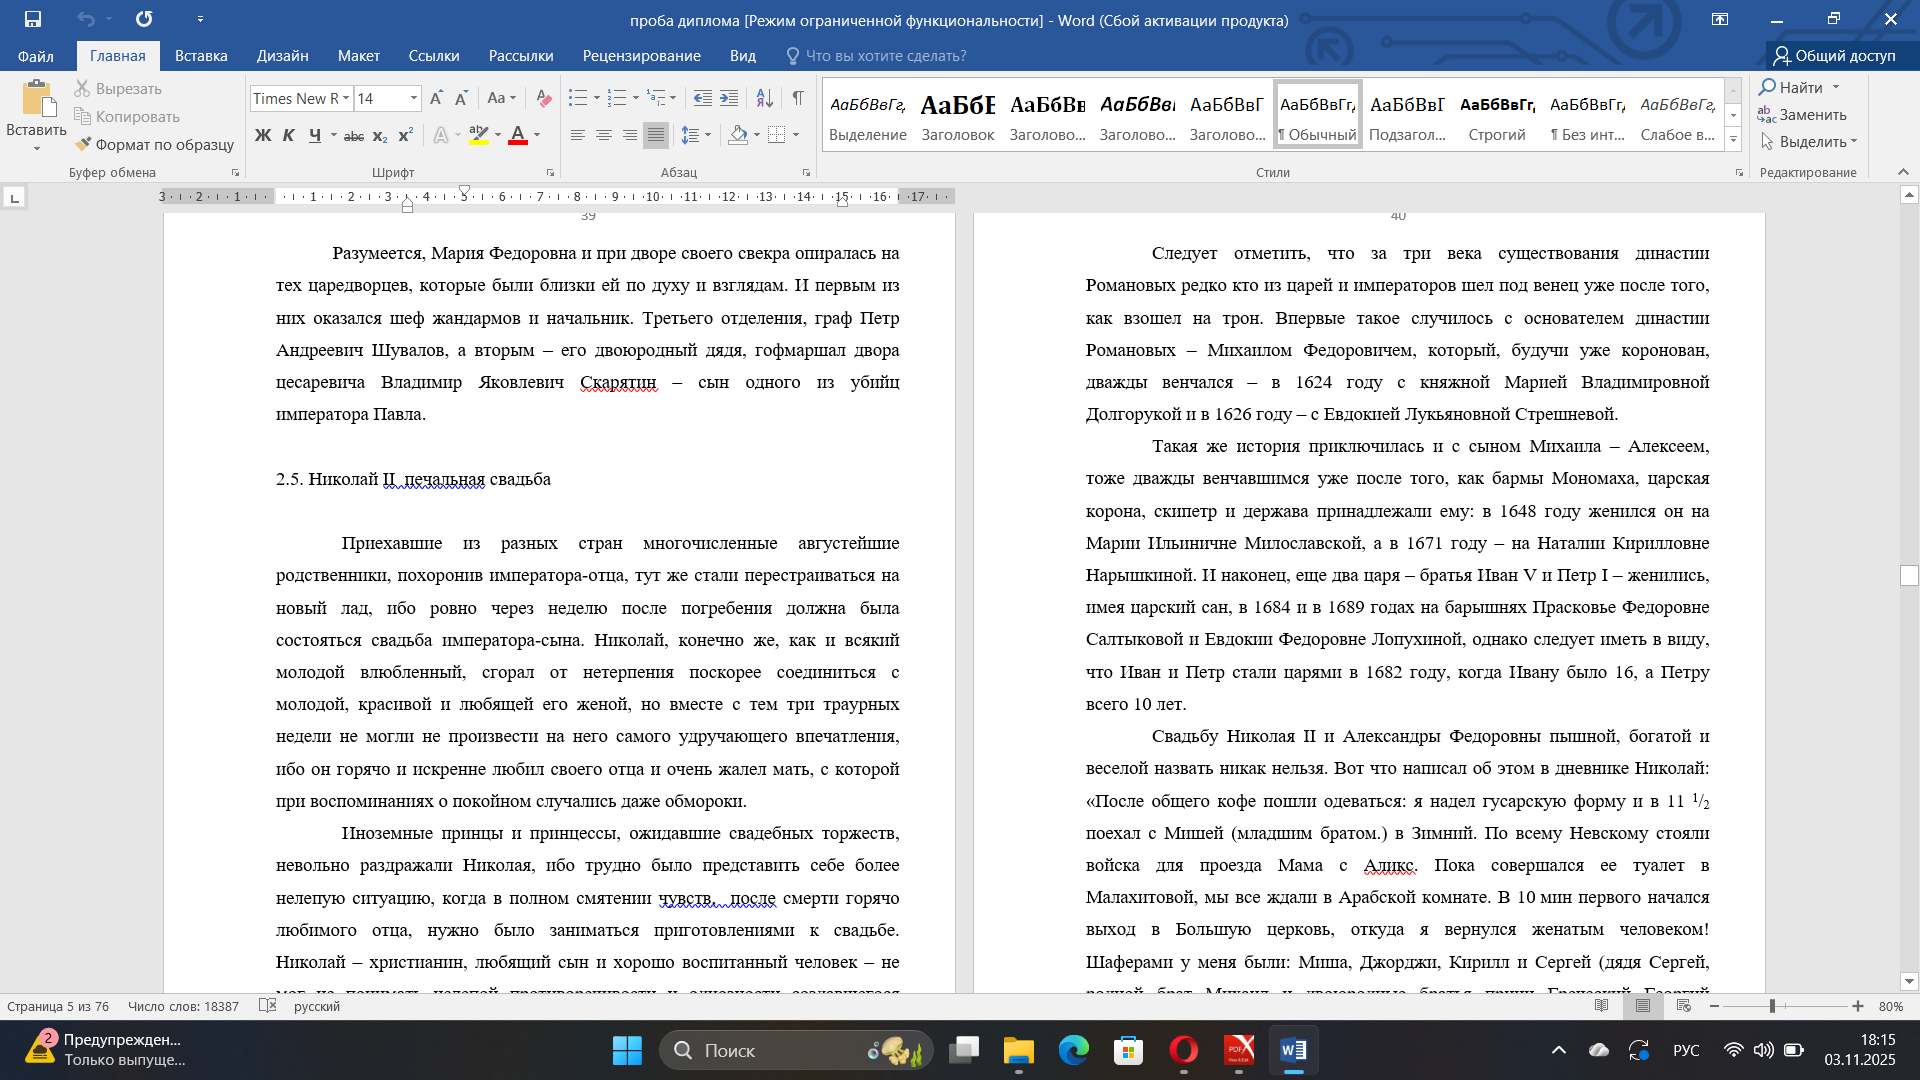
Task: Switch to the Рецензирование tab
Action: (x=641, y=56)
